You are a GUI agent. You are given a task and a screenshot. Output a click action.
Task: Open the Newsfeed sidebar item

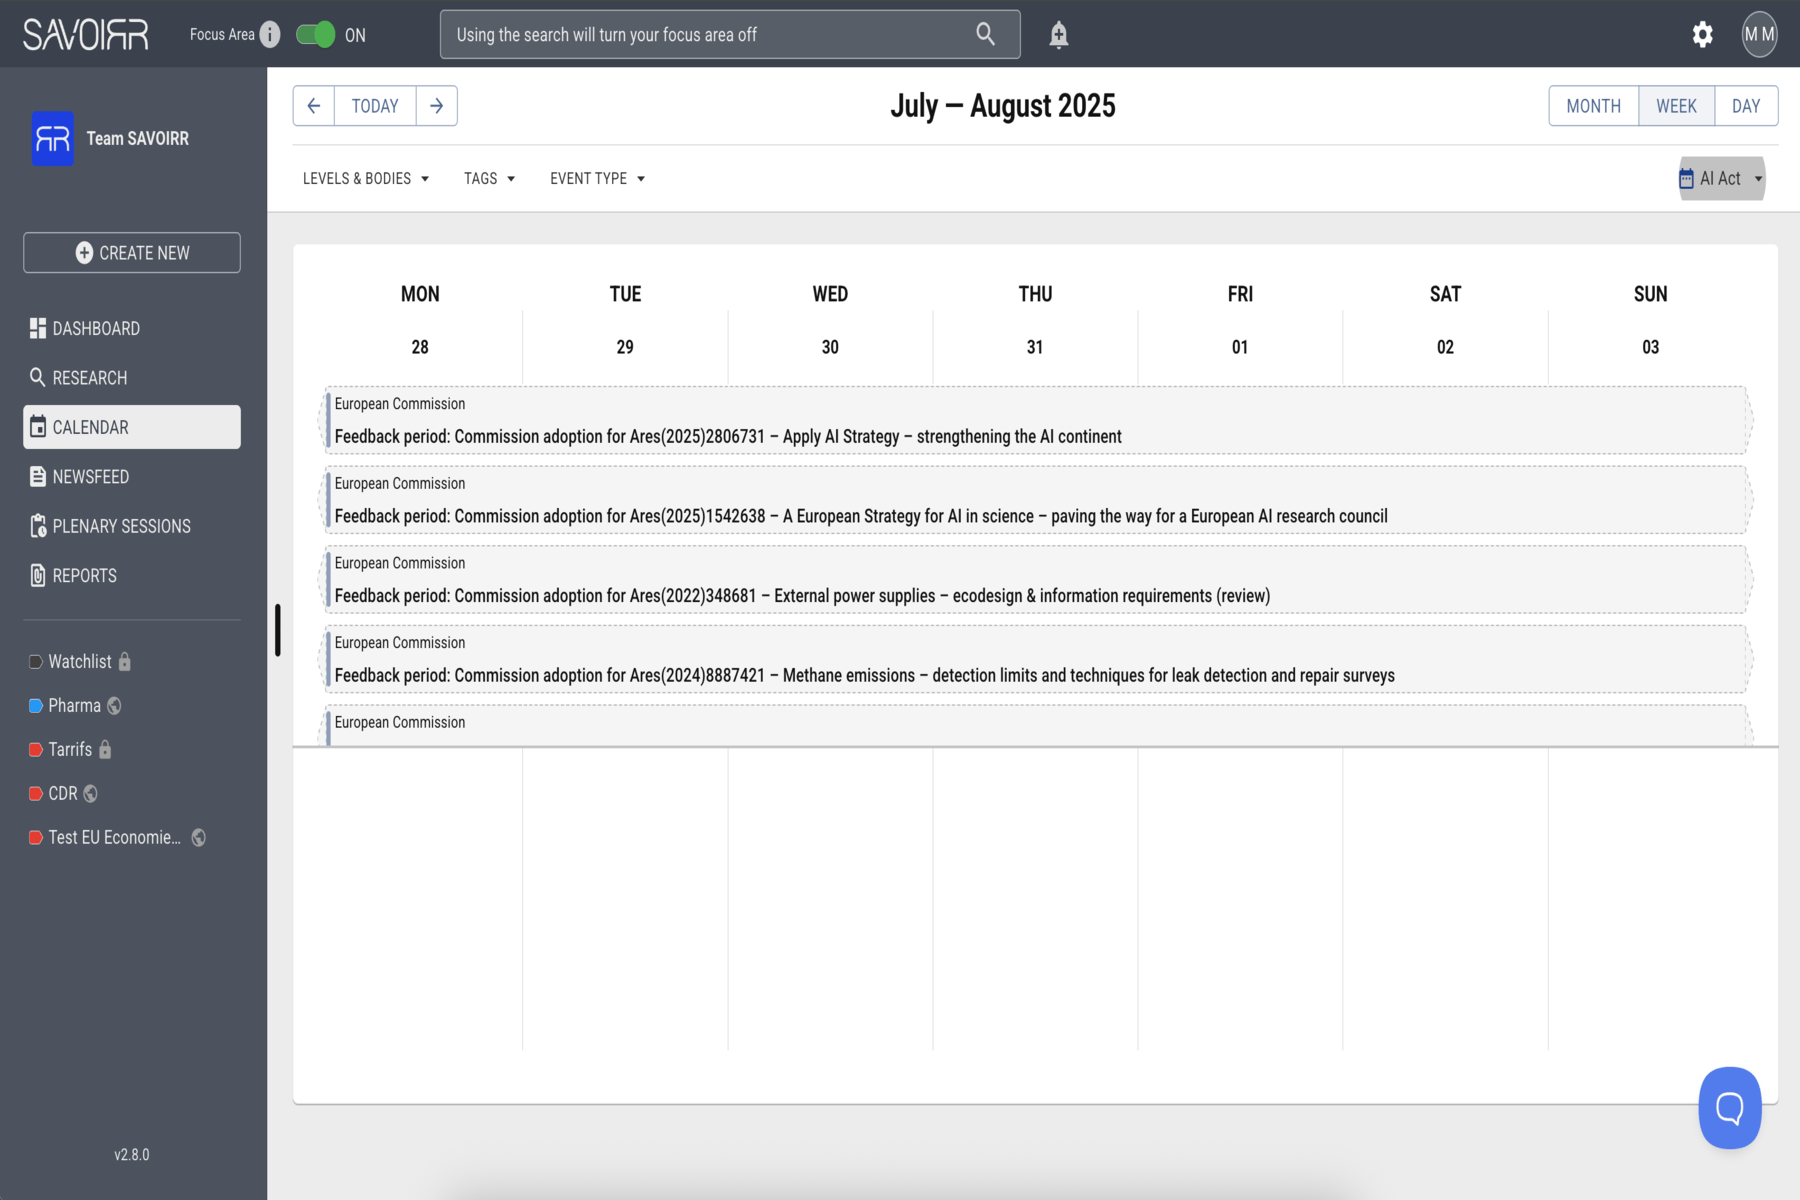pos(132,477)
